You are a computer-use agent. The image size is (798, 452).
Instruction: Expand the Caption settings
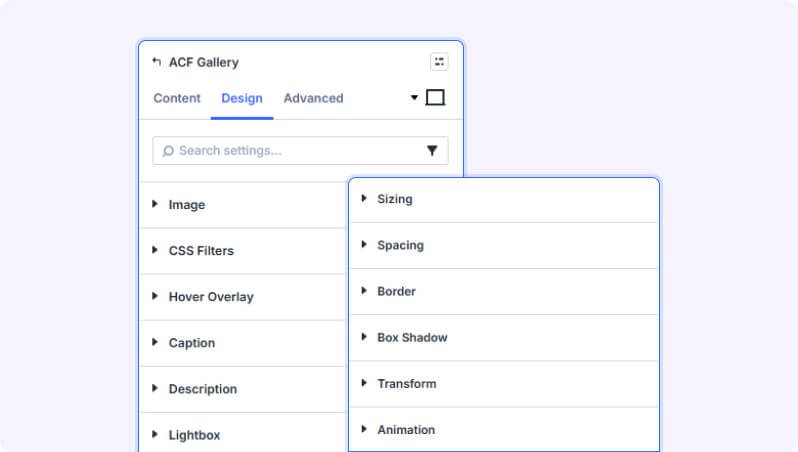coord(243,343)
